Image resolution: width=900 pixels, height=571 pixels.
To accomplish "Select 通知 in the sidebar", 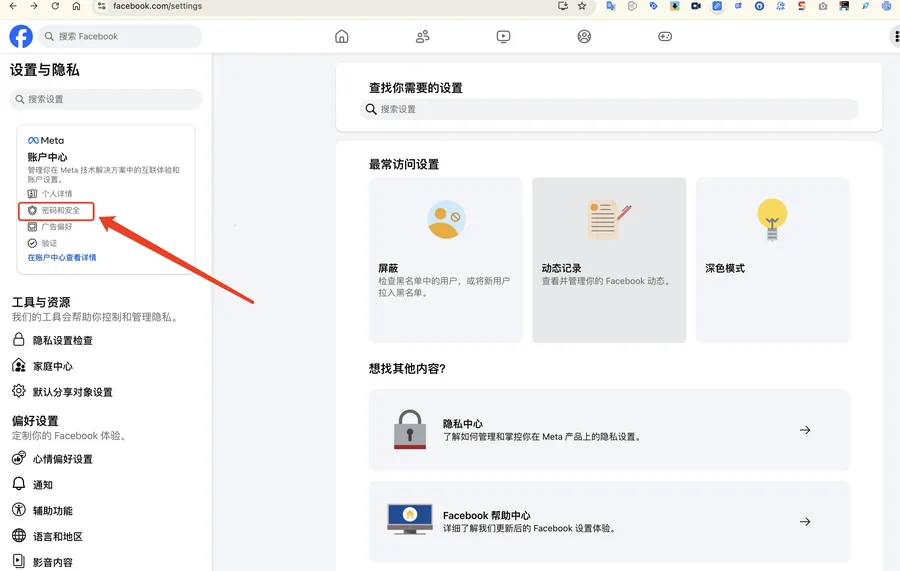I will point(42,485).
